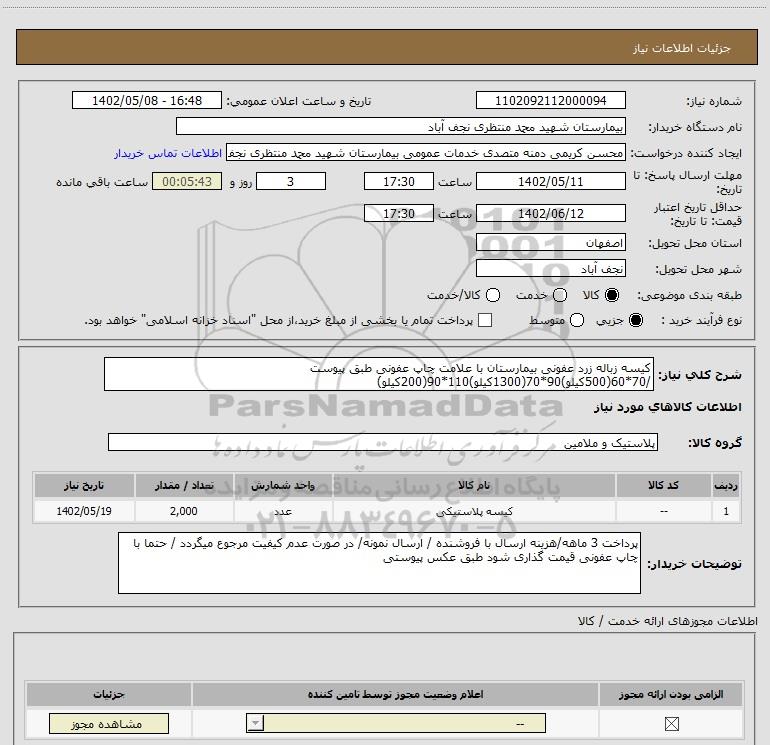Click the buyer notes text area
Image resolution: width=770 pixels, height=745 pixels.
point(379,563)
